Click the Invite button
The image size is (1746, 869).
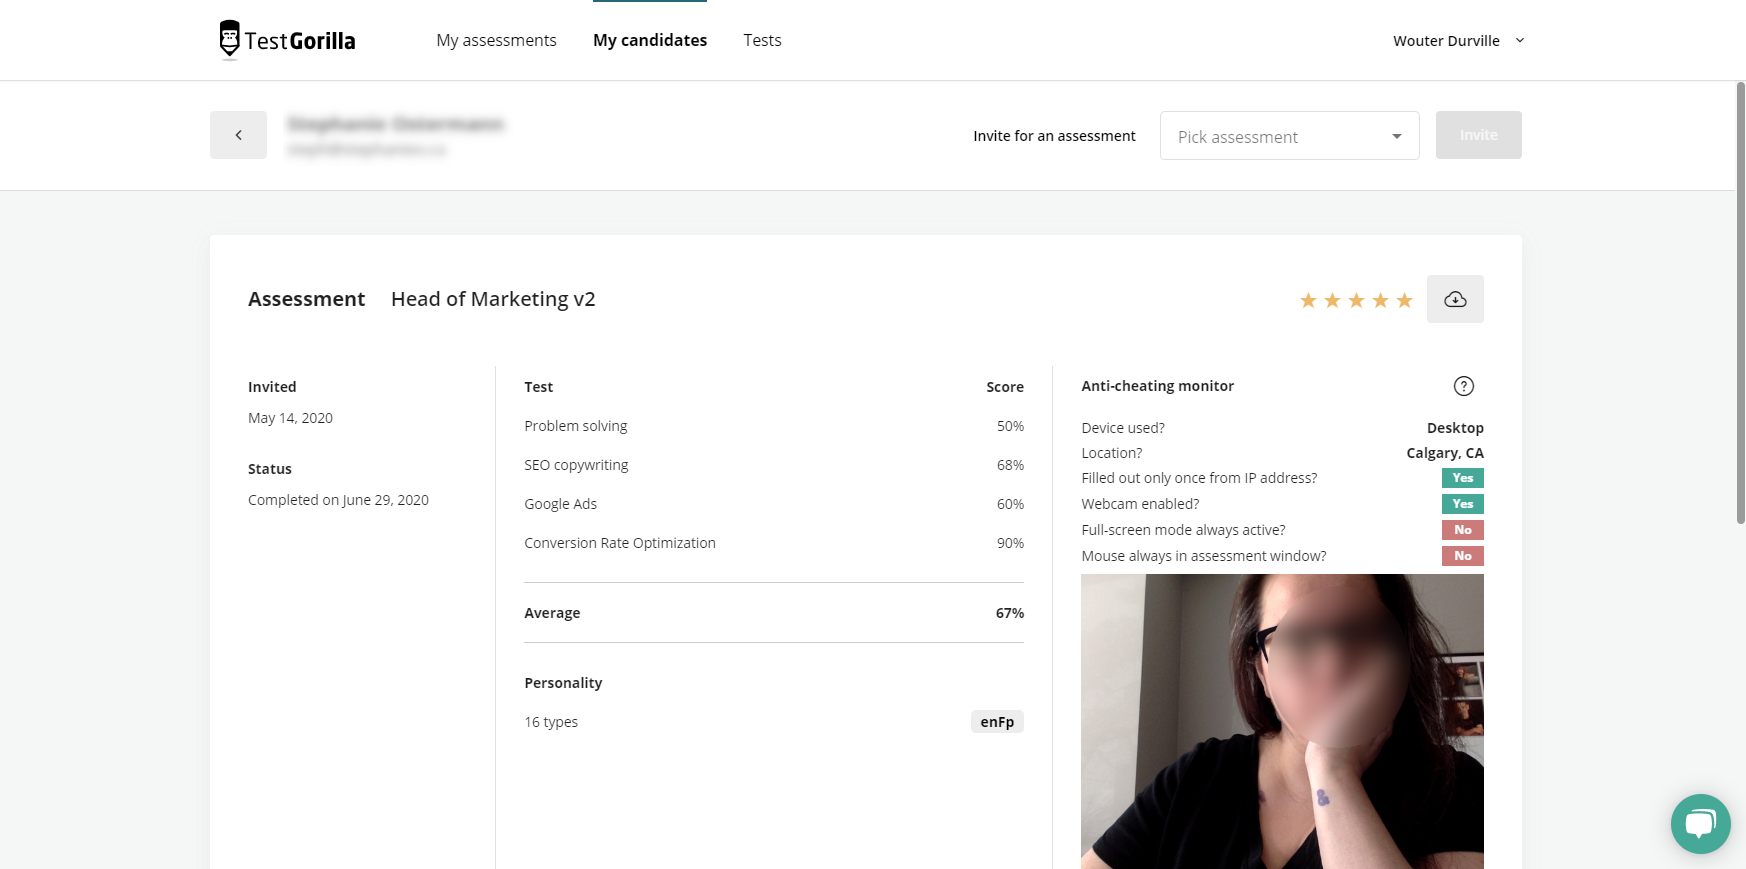click(1479, 135)
